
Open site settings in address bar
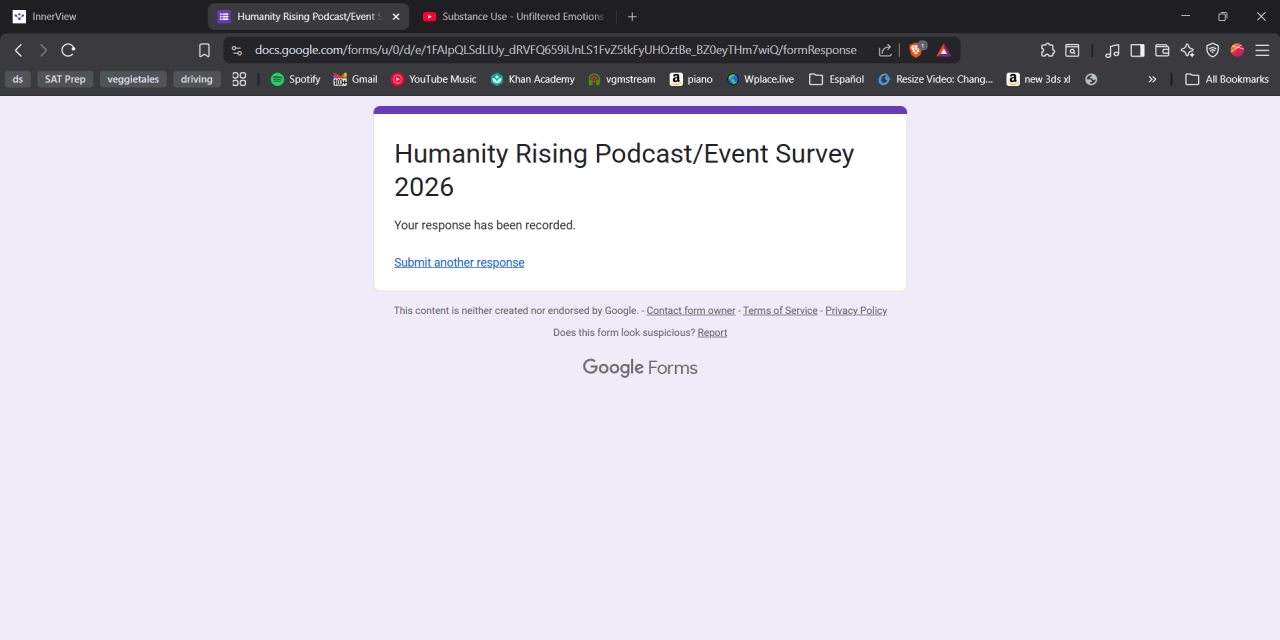point(237,50)
